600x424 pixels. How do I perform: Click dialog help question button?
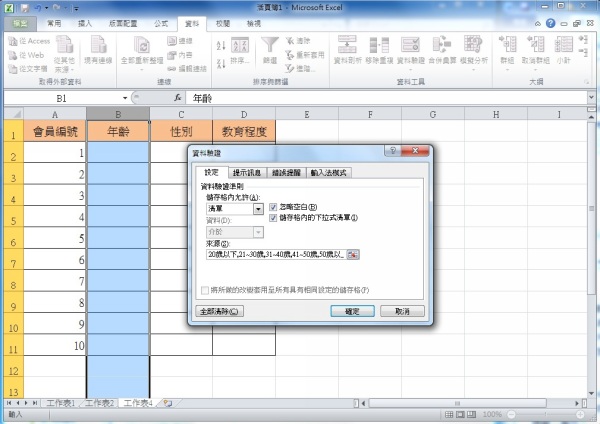tap(393, 151)
